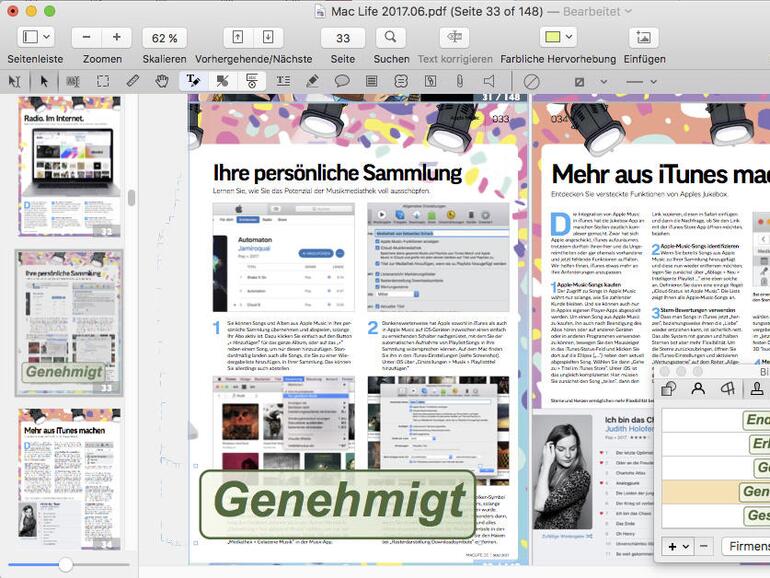This screenshot has width=770, height=578.
Task: Select the link tool icon
Action: 431,81
